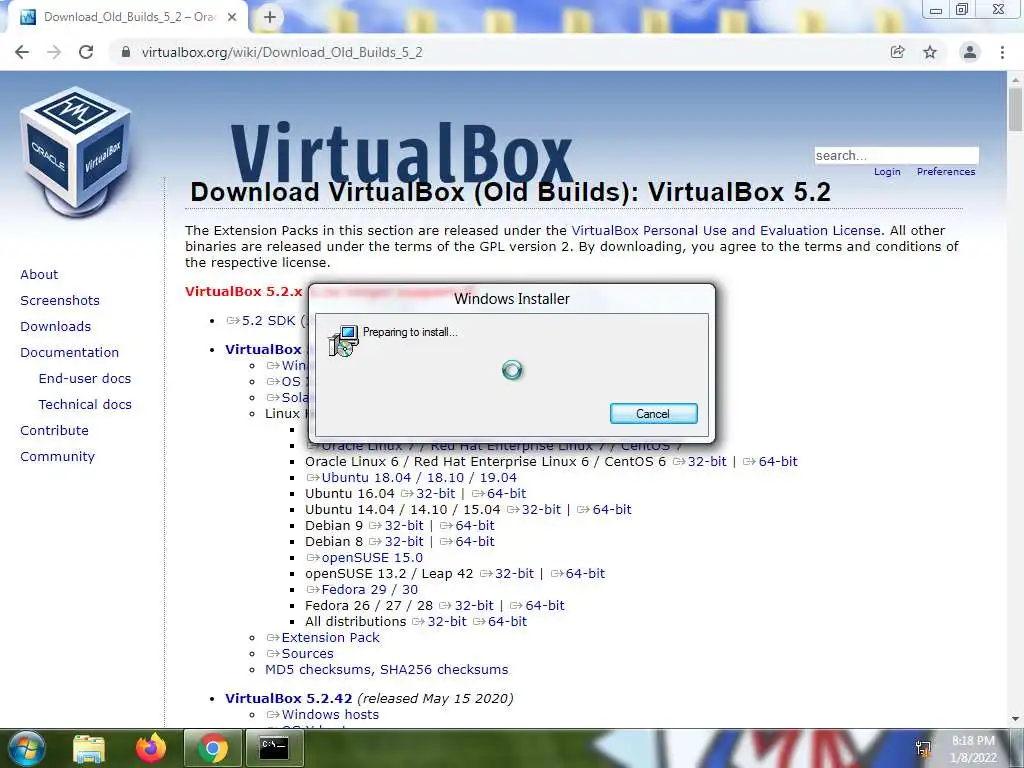Open Chrome three-dot menu
Screen dimensions: 1024x768
coord(1002,52)
